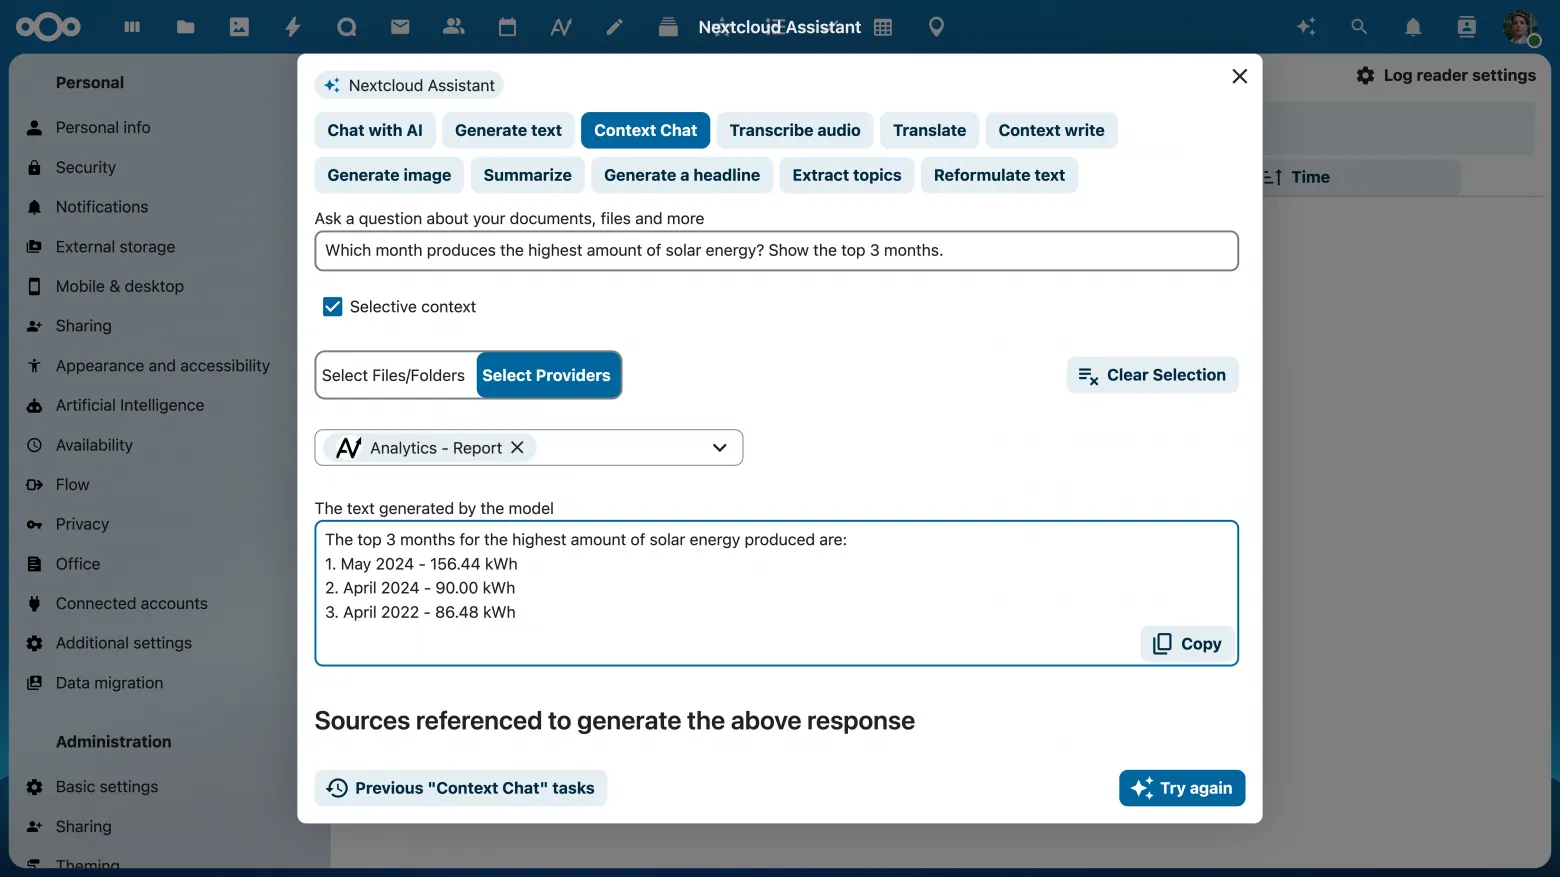Screen dimensions: 1560x877
Task: Select the Generate image tab
Action: [x=389, y=175]
